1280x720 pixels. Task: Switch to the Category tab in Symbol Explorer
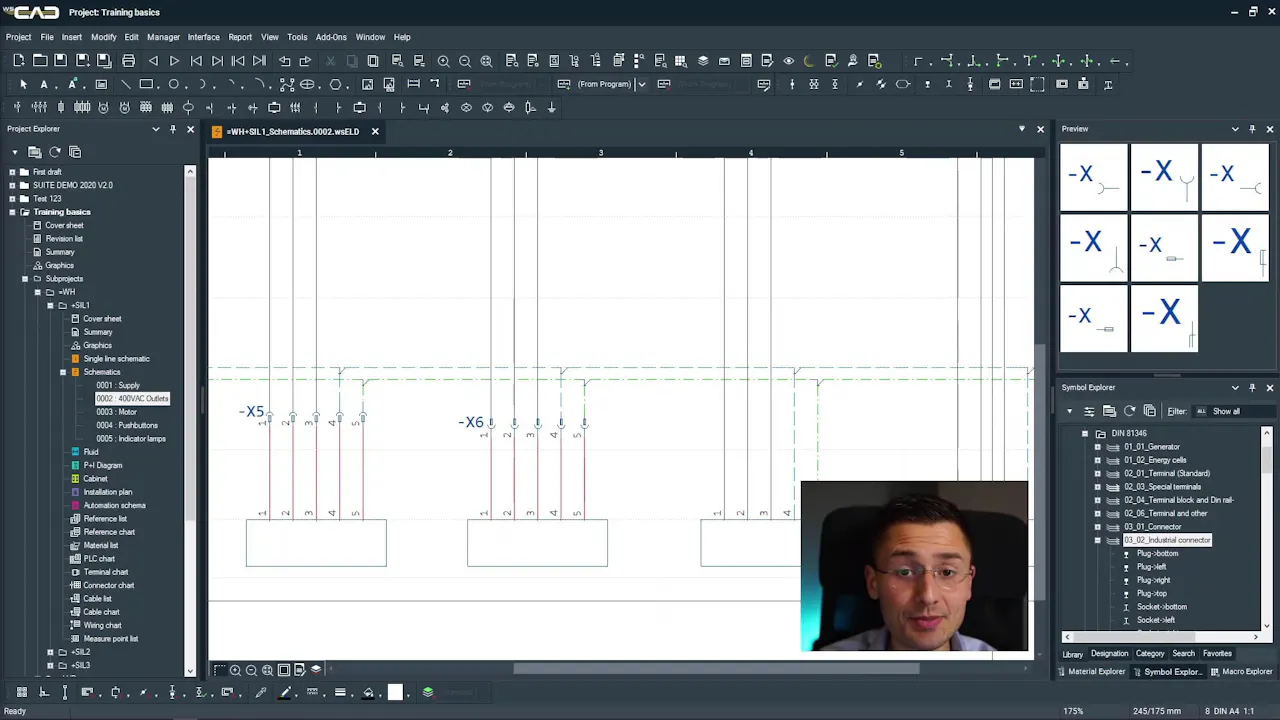pos(1150,654)
